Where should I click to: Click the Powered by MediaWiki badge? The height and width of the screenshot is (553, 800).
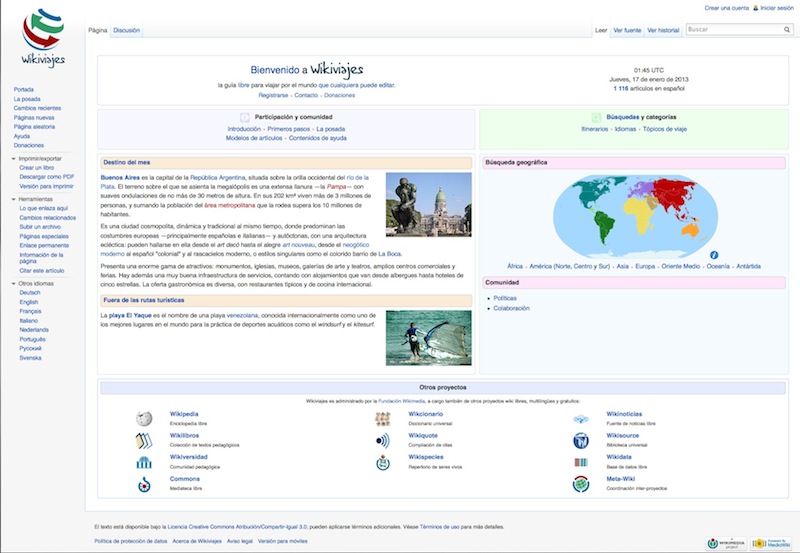coord(770,543)
